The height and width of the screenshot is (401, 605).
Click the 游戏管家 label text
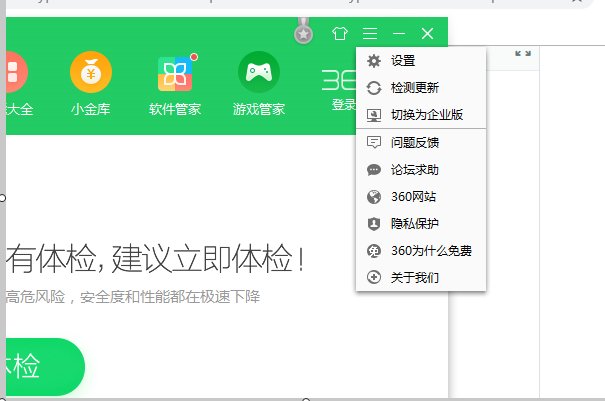(259, 109)
